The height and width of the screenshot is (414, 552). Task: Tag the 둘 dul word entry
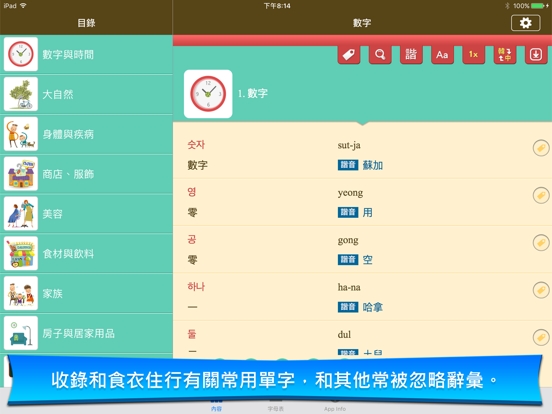pos(541,337)
